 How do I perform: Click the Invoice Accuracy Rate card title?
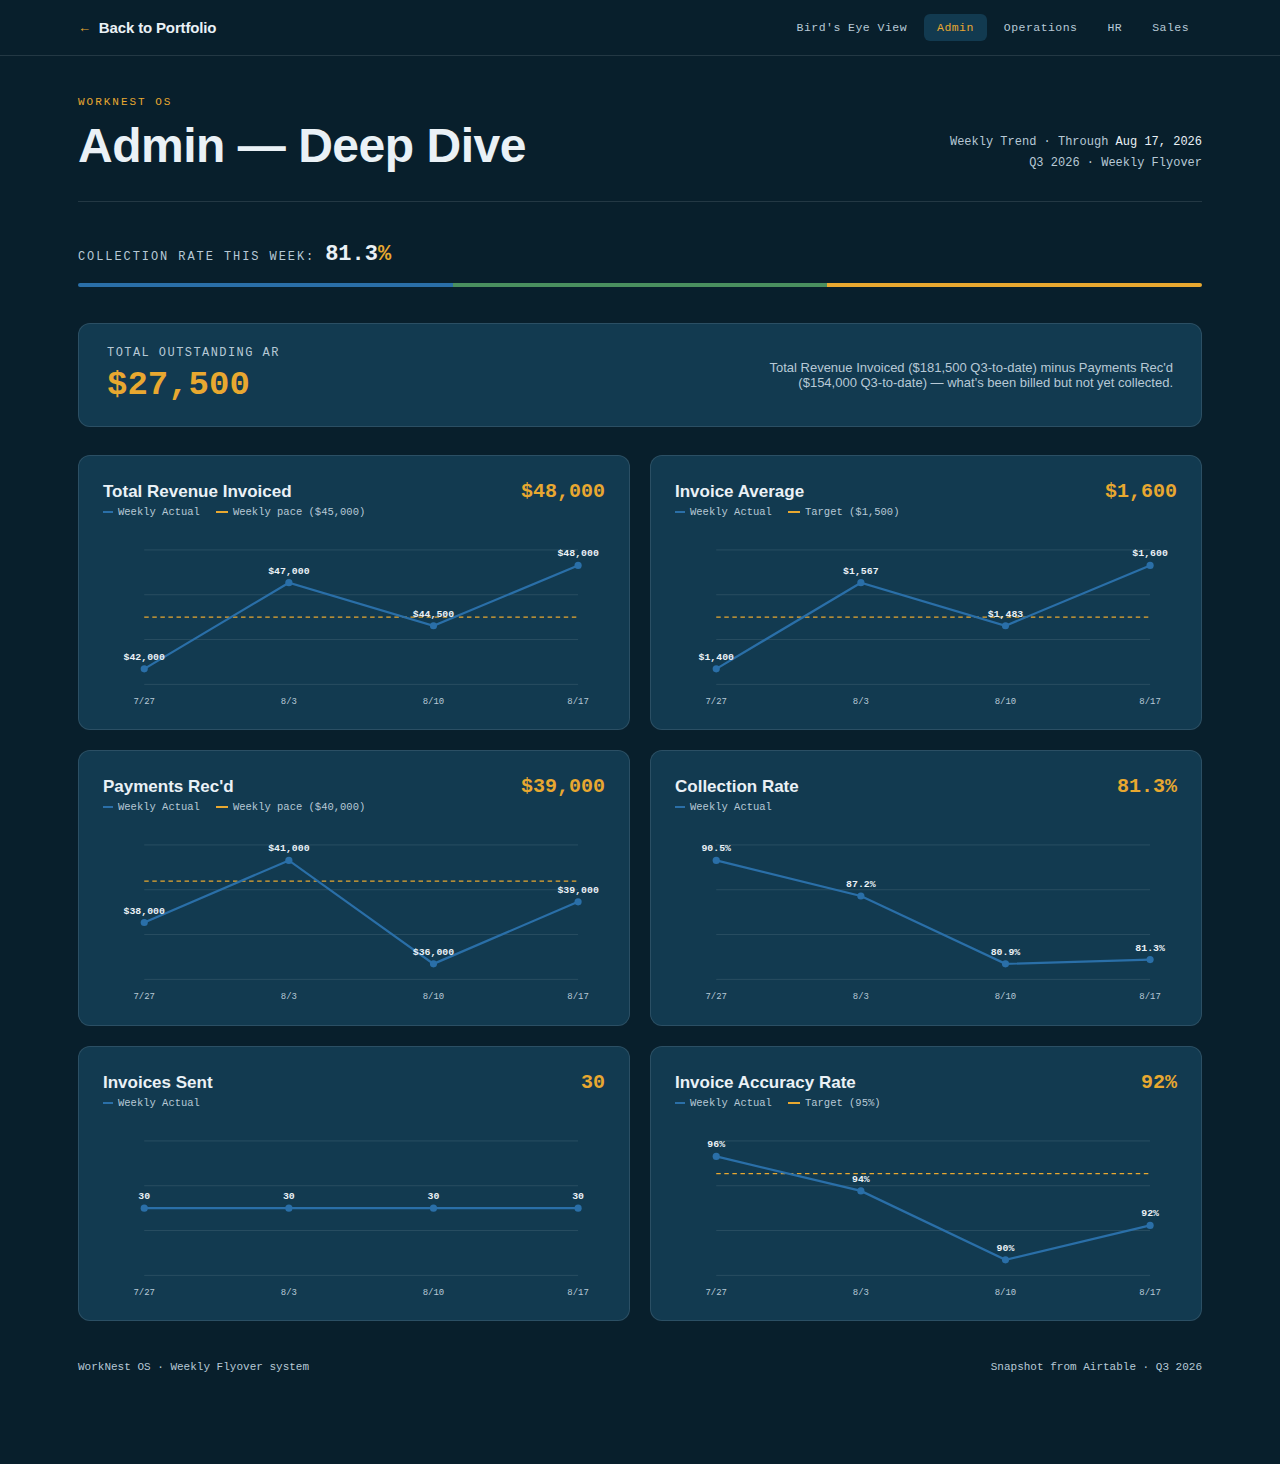click(x=765, y=1082)
